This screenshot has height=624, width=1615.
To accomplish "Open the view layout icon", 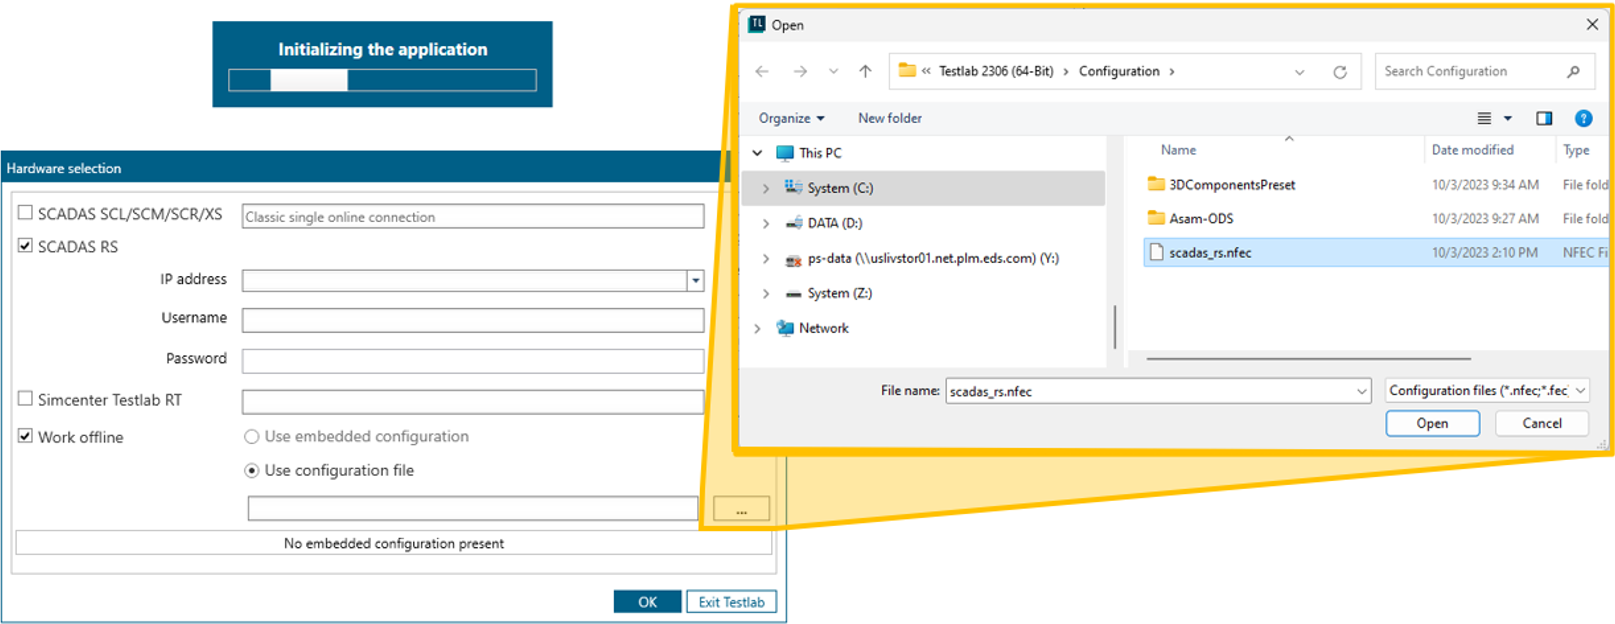I will (x=1484, y=118).
